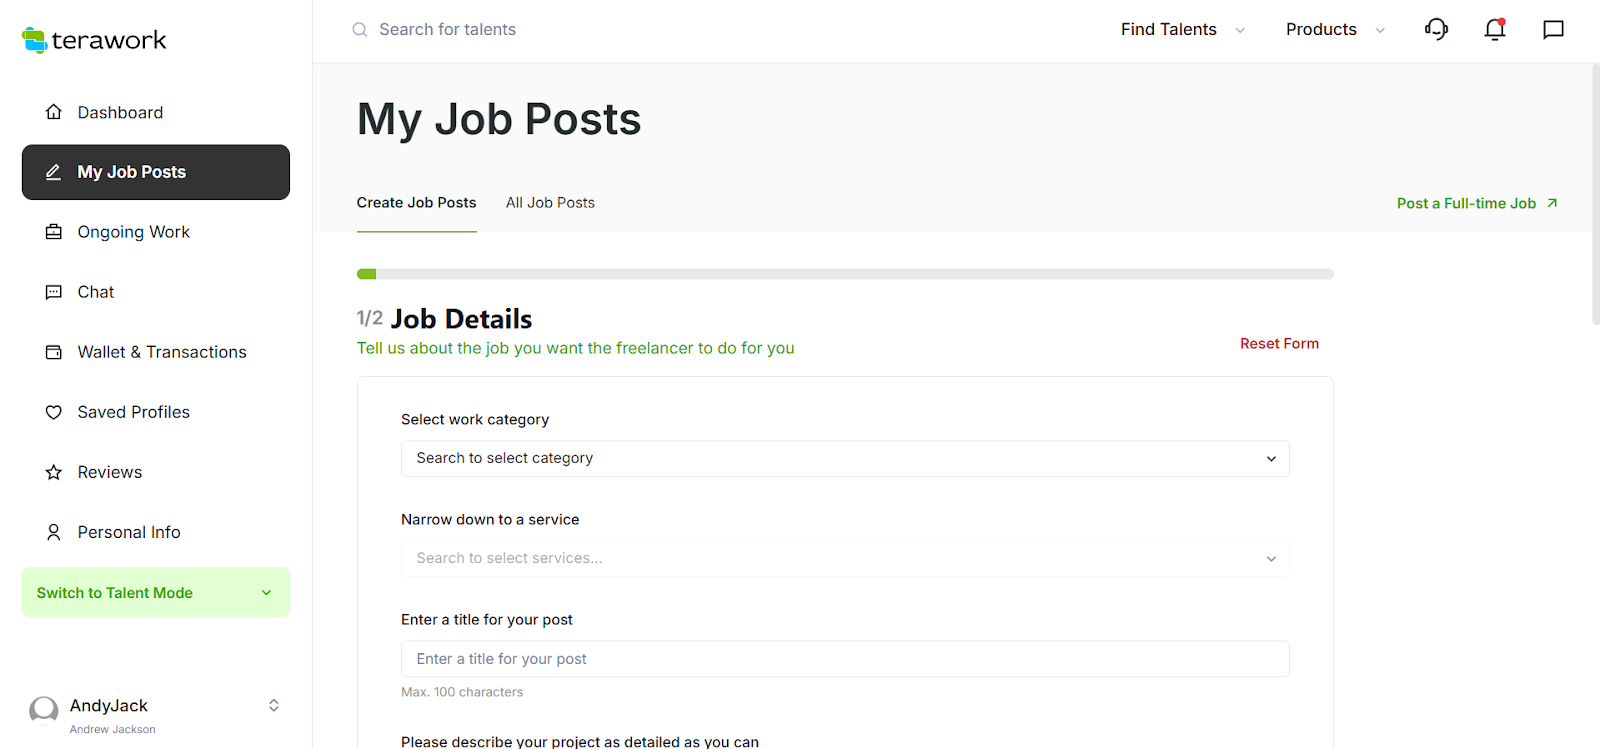Click the Wallet & Transactions icon
Screen dimensions: 1600x749
(x=54, y=352)
